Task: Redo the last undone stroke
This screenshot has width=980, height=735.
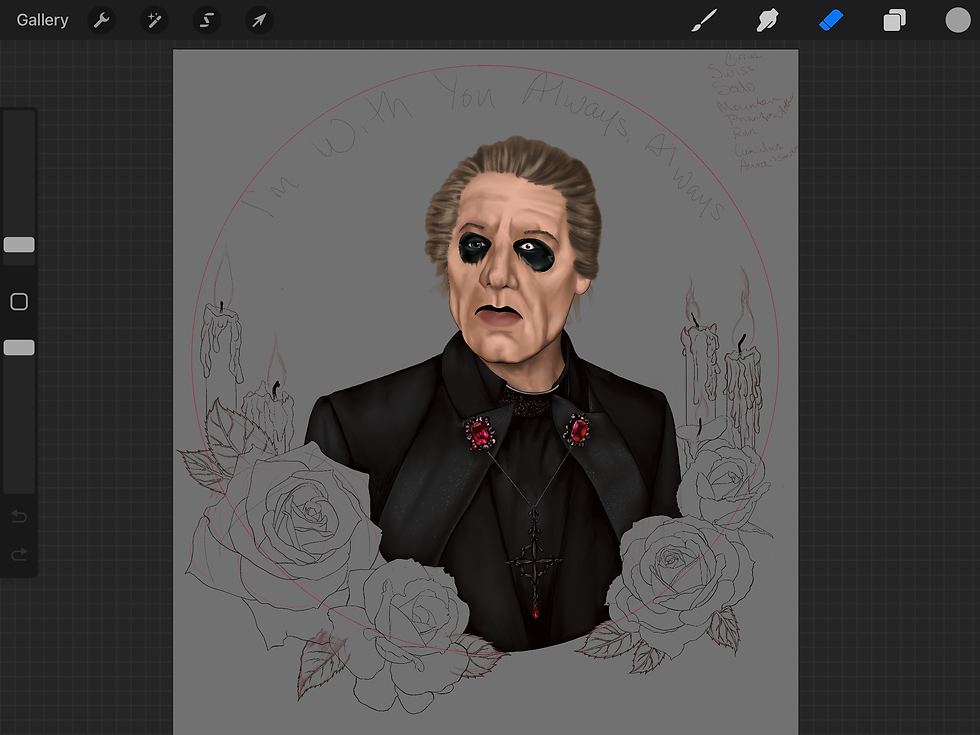Action: click(19, 554)
